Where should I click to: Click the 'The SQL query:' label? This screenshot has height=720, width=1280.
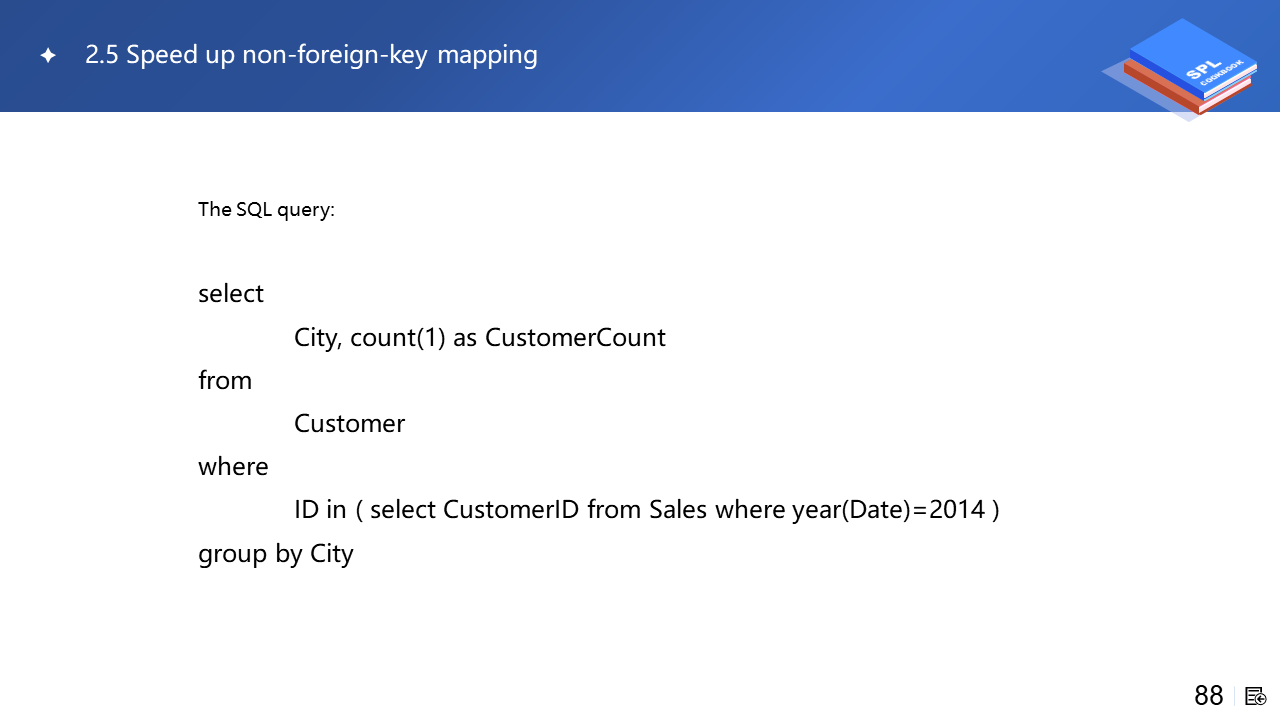[x=266, y=209]
